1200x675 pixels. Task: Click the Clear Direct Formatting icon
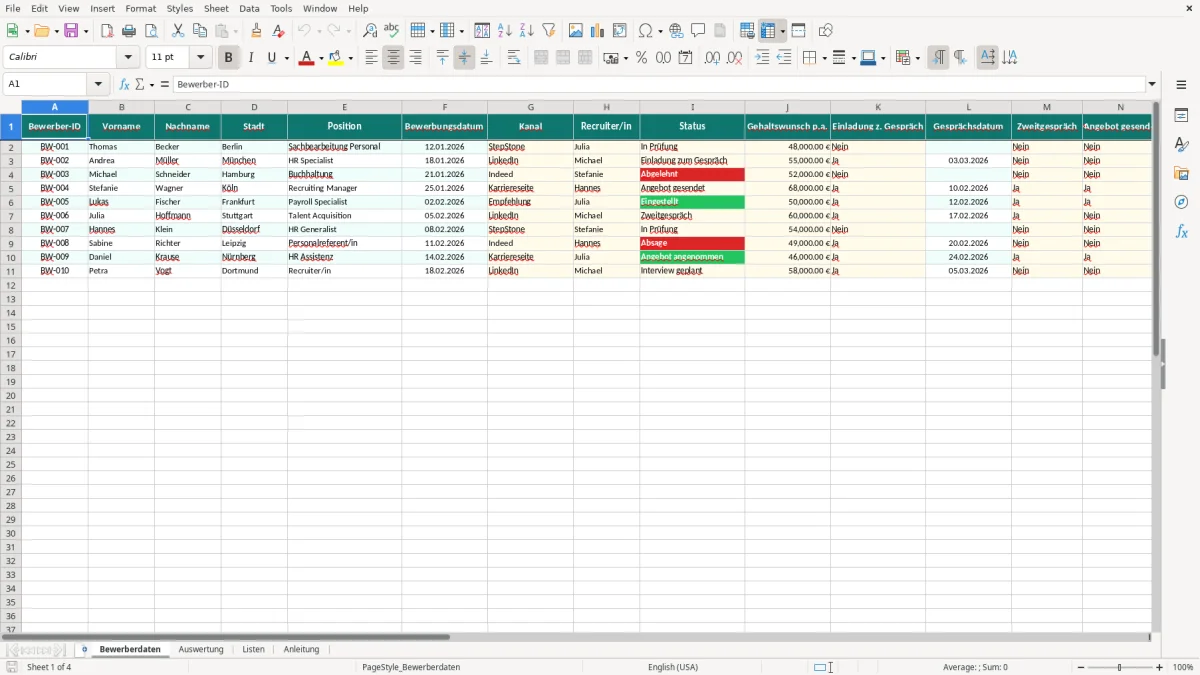pos(278,31)
